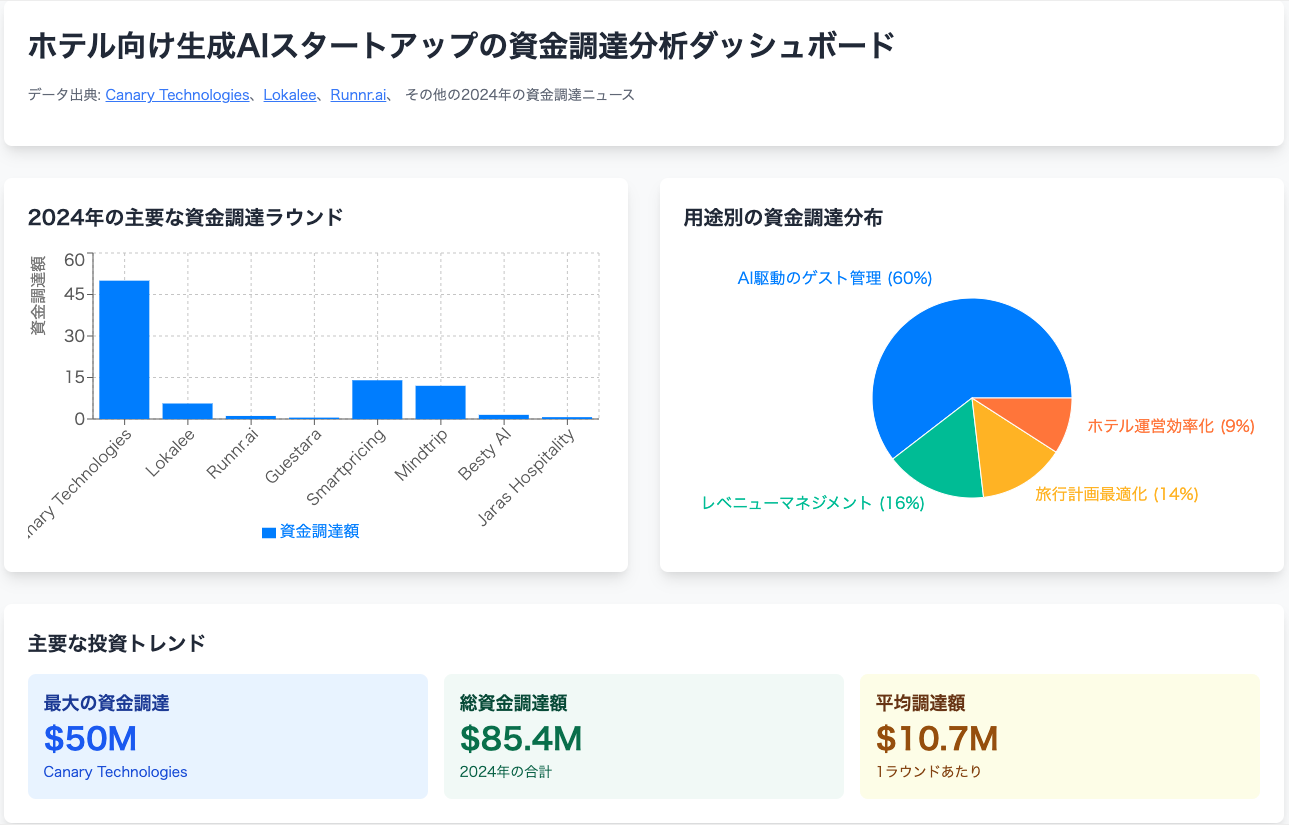The height and width of the screenshot is (828, 1289).
Task: Click the 最大の資金調達 stat card
Action: (x=228, y=735)
